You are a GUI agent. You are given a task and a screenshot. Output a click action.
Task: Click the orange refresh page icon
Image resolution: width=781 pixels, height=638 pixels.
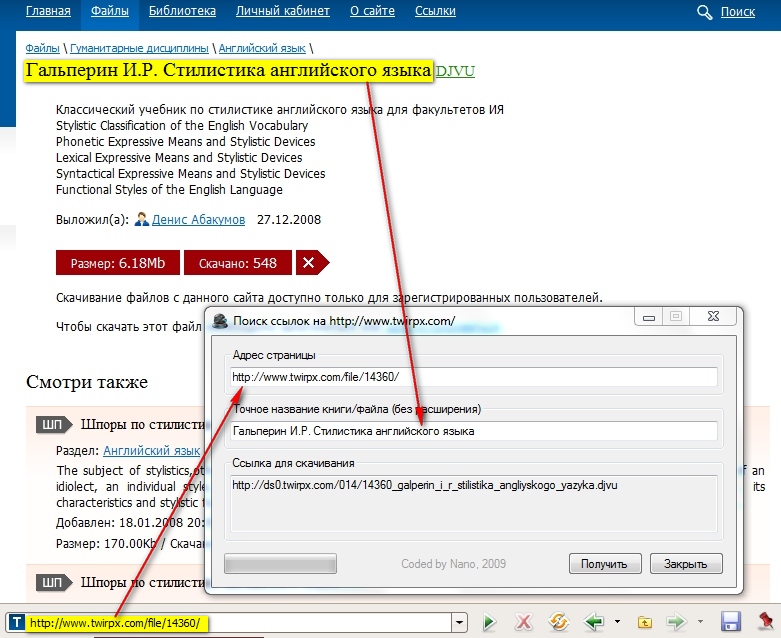pyautogui.click(x=557, y=622)
